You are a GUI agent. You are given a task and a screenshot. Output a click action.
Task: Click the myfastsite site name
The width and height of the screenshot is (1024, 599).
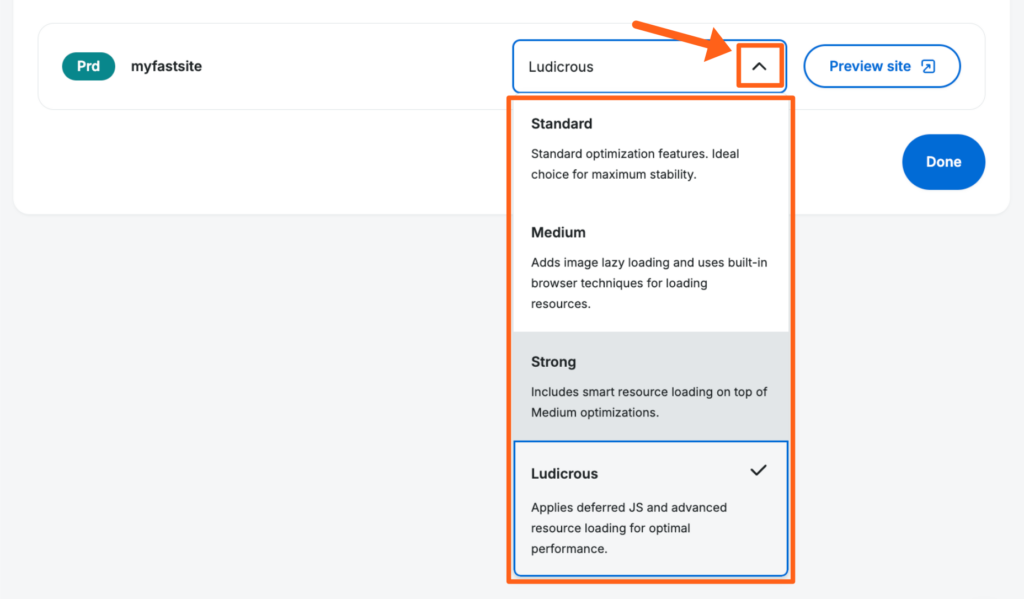click(166, 67)
